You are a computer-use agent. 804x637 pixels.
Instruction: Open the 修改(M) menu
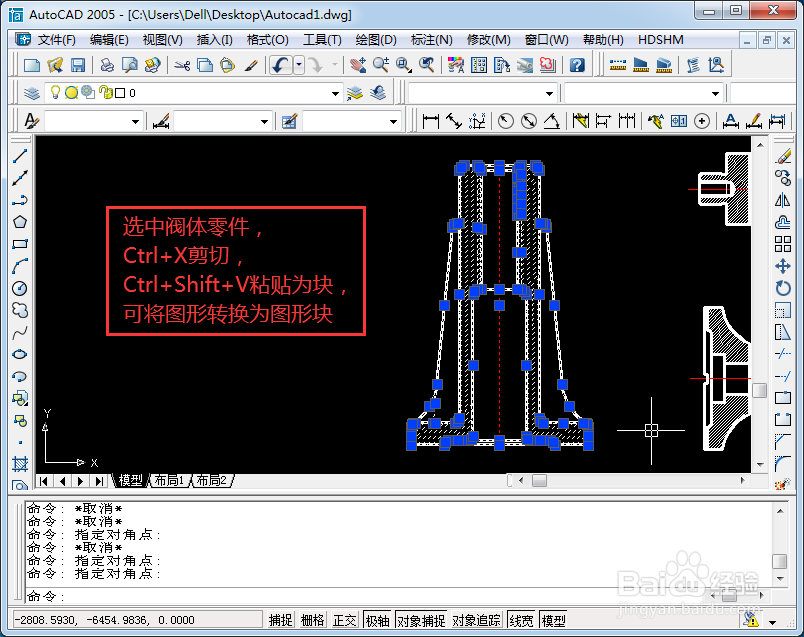pyautogui.click(x=489, y=39)
